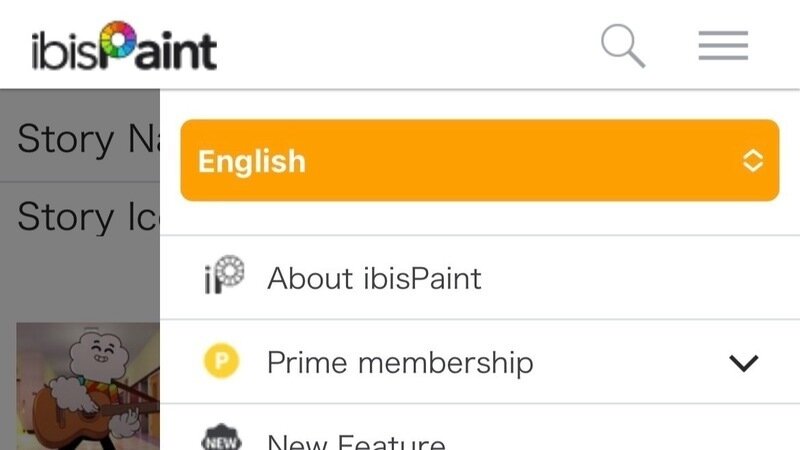Click the NEW badge icon

click(x=222, y=440)
